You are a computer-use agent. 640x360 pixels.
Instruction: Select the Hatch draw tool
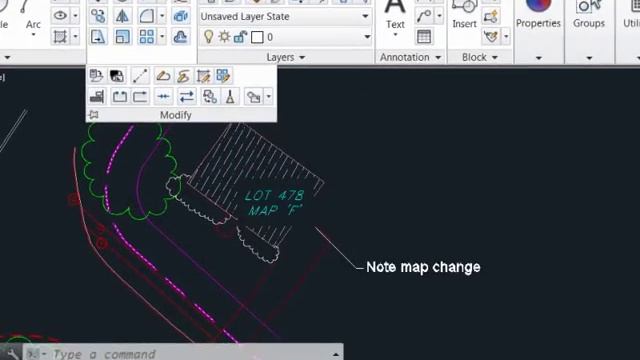[60, 37]
